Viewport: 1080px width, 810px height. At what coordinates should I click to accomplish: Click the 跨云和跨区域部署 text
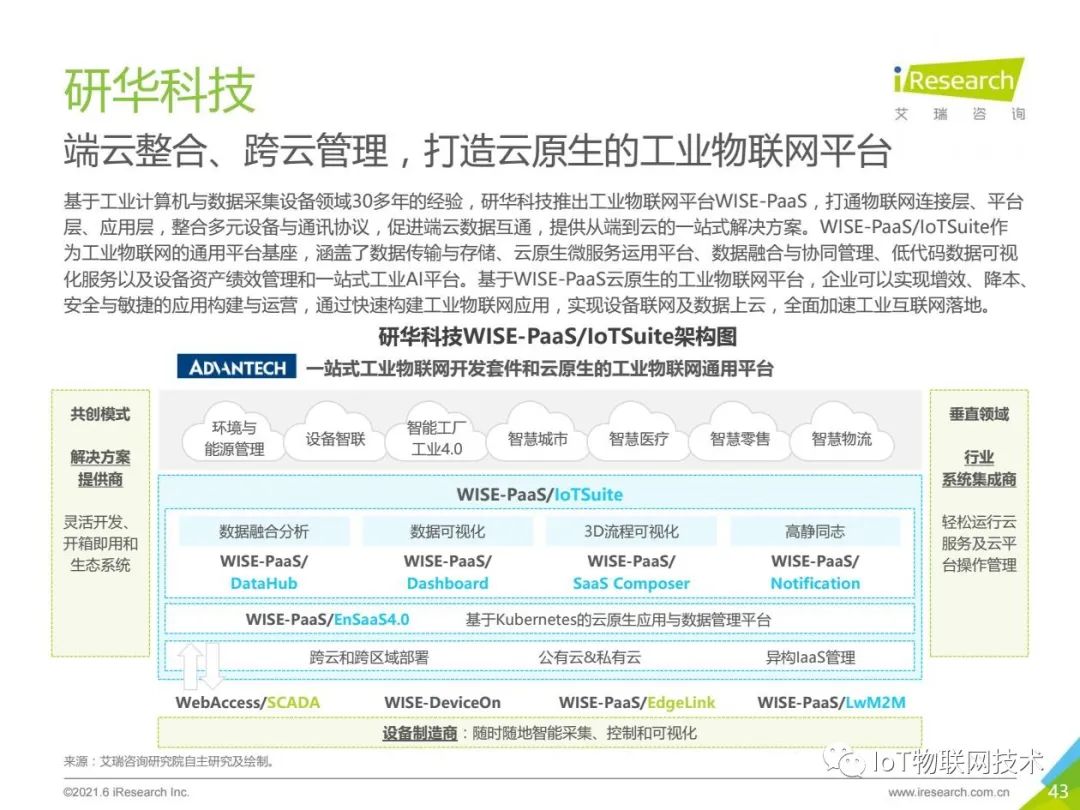click(368, 657)
